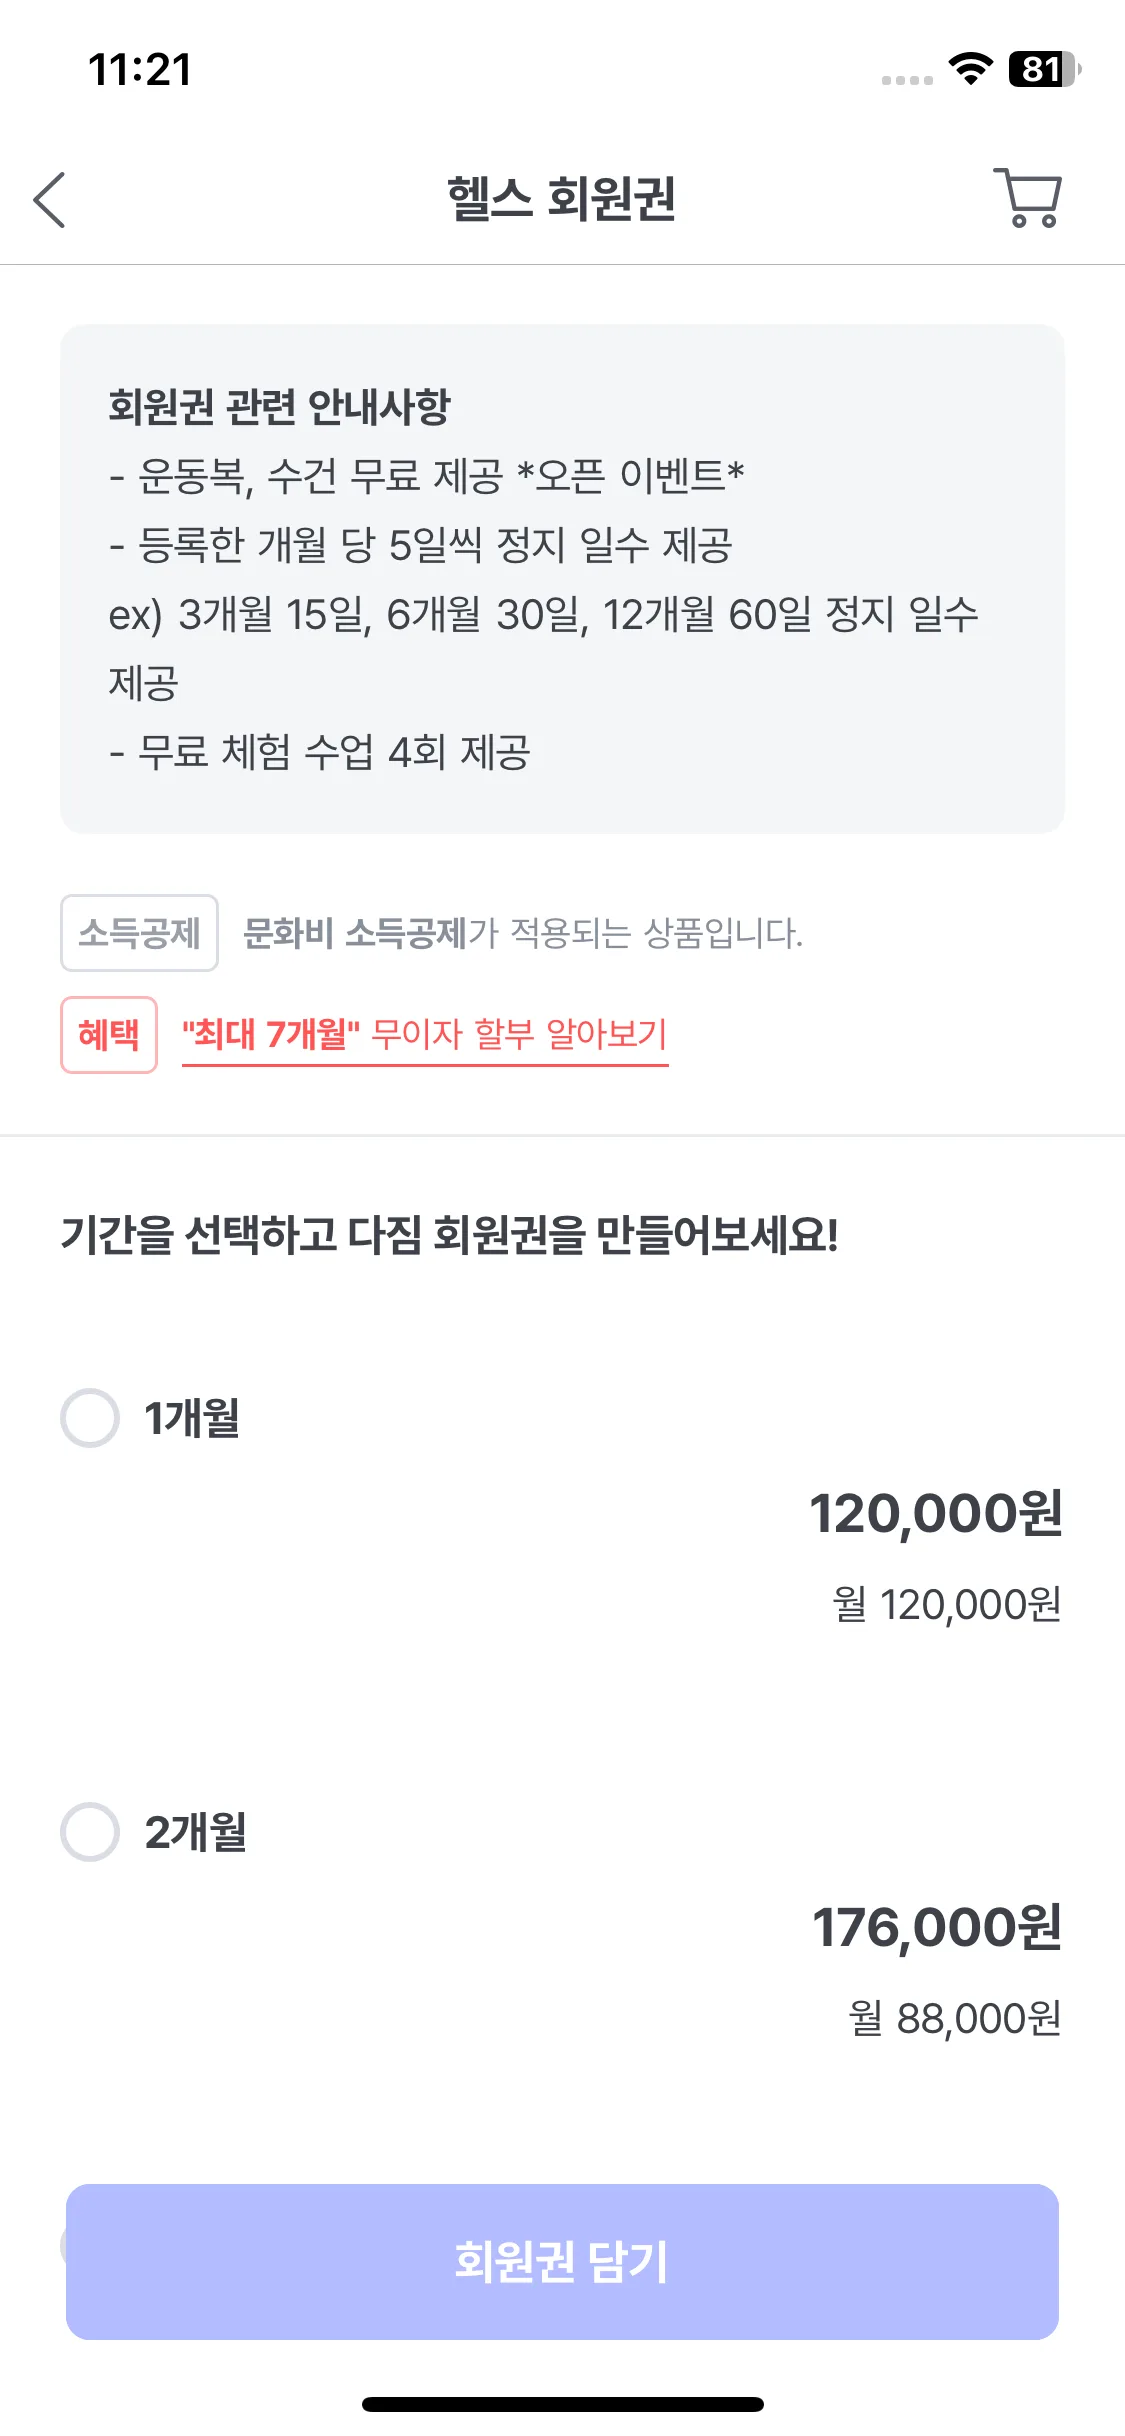Tap the back arrow icon
This screenshot has width=1125, height=2436.
point(49,200)
